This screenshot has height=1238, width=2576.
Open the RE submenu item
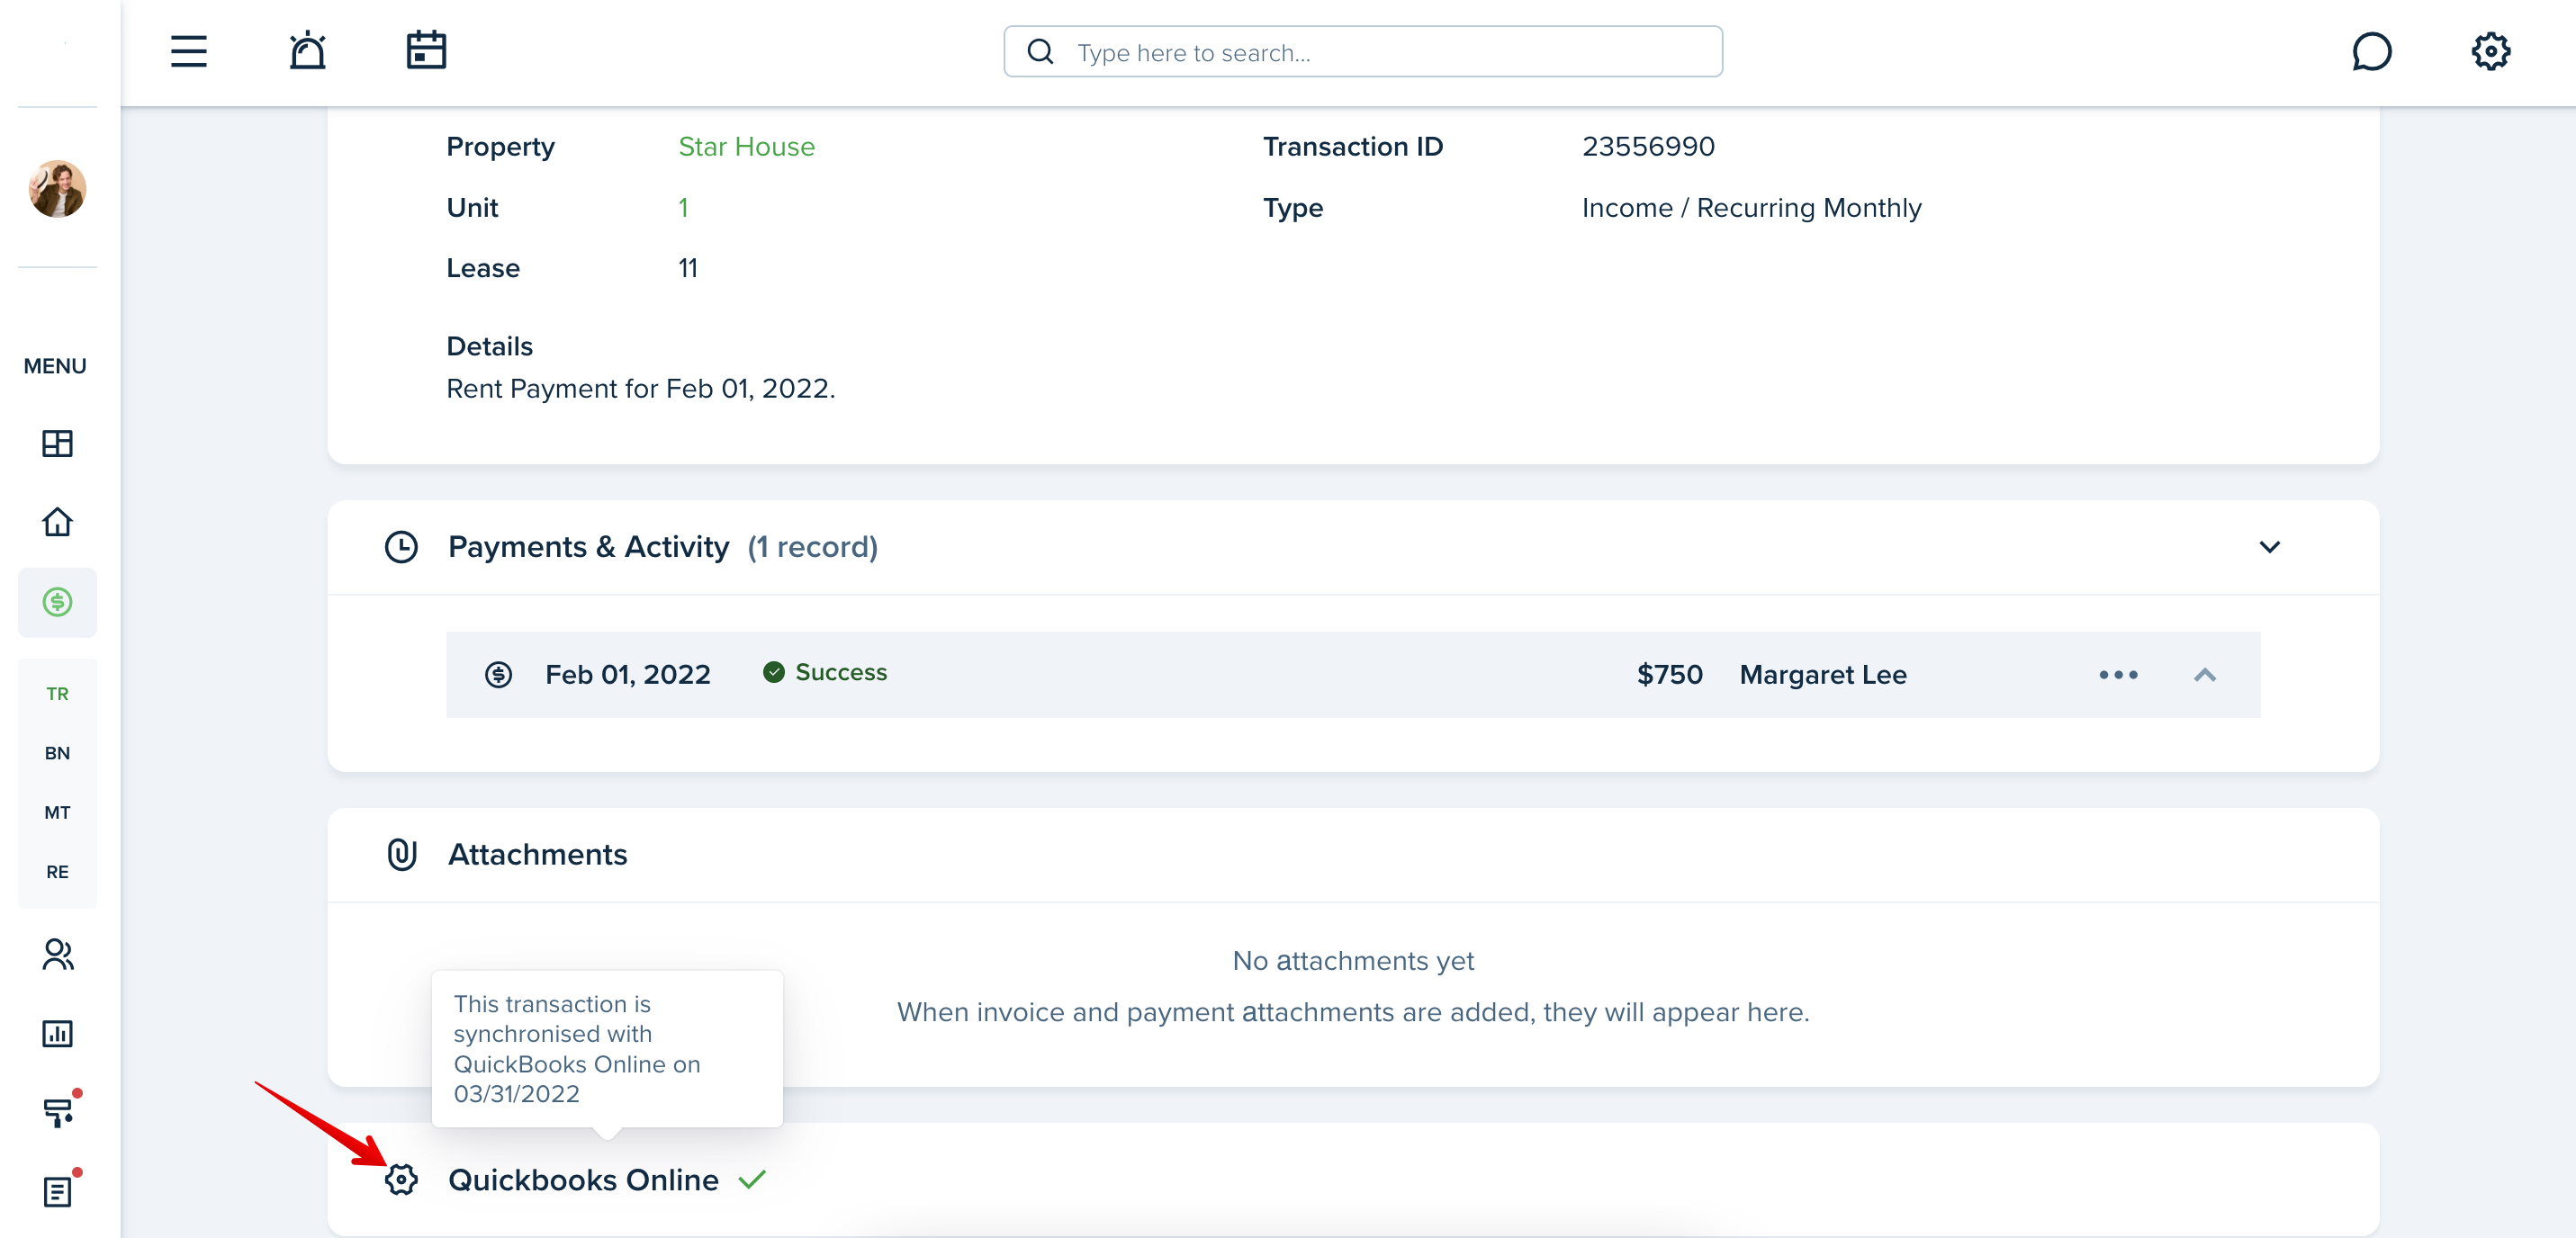click(x=57, y=872)
